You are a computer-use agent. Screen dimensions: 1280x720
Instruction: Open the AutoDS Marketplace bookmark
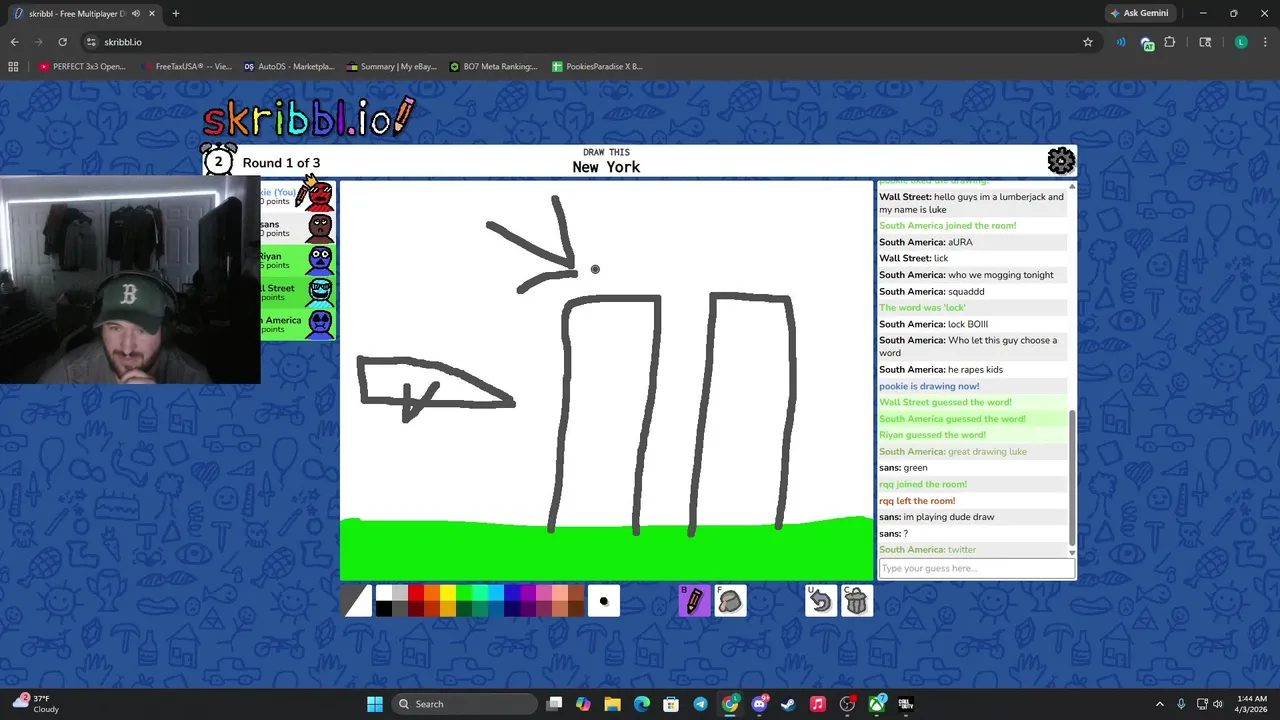tap(290, 66)
